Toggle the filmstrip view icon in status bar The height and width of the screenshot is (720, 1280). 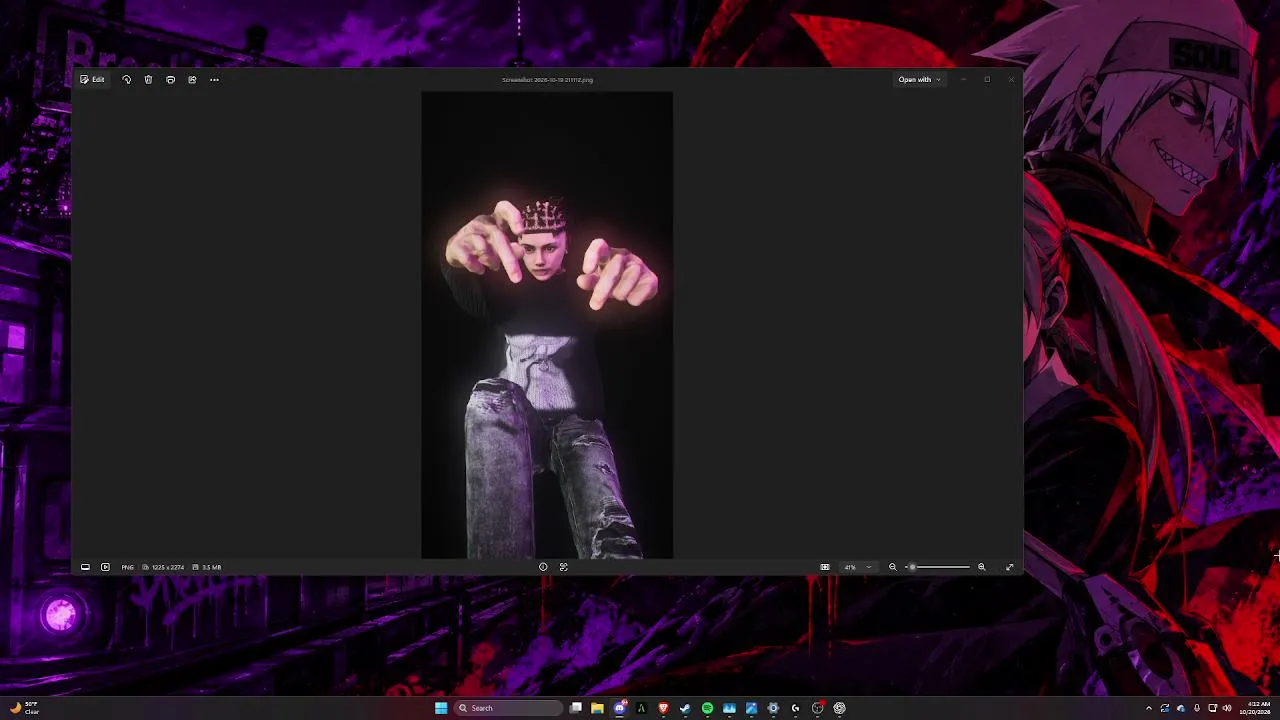[85, 567]
